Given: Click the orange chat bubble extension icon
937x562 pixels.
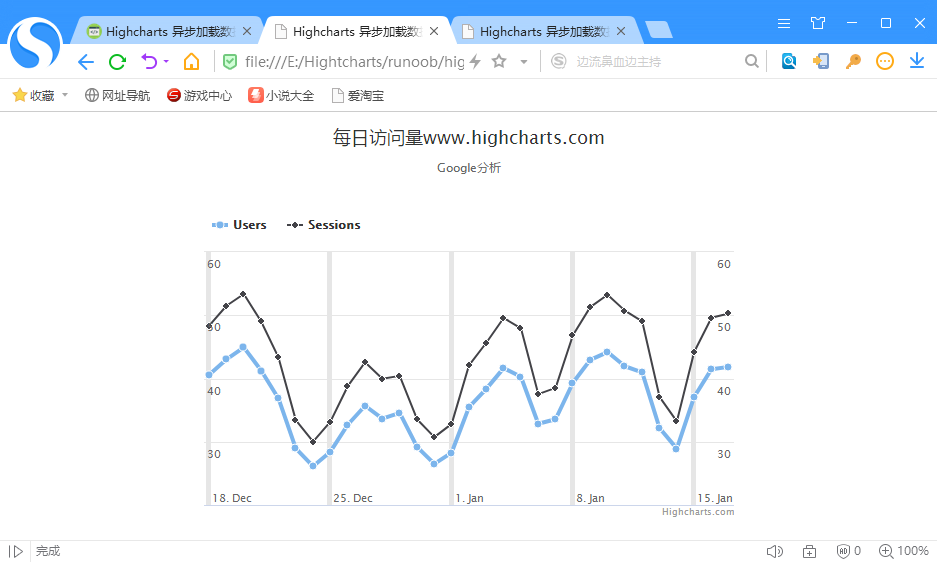Looking at the screenshot, I should pyautogui.click(x=885, y=61).
